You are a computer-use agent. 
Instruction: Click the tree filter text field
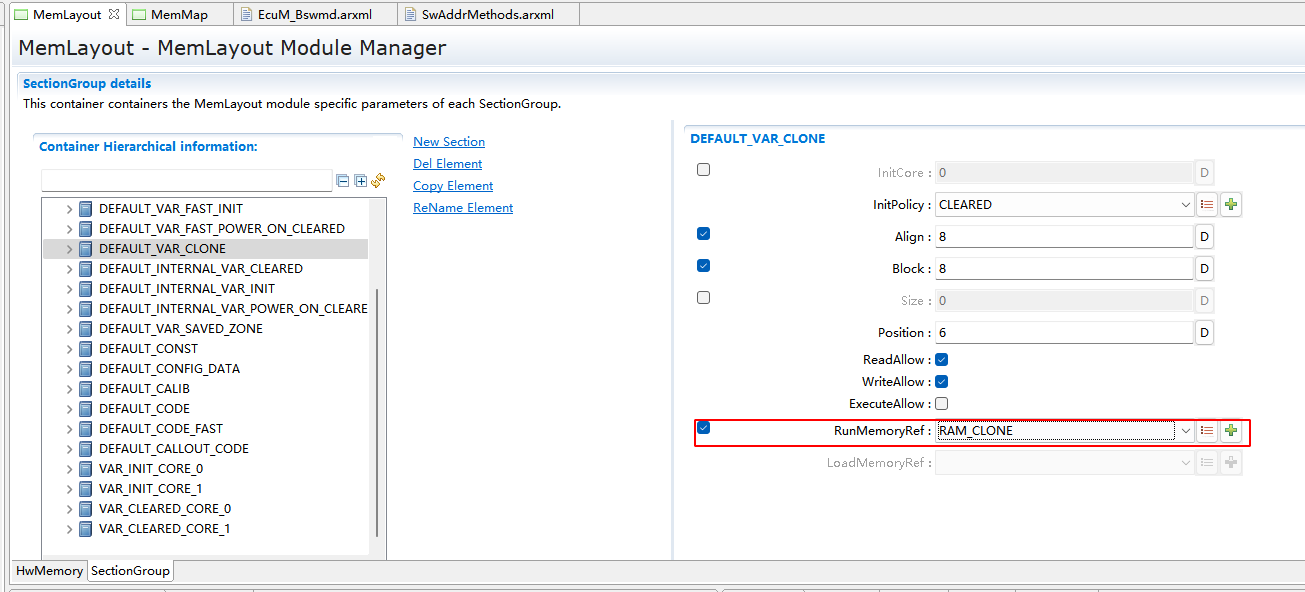[186, 181]
